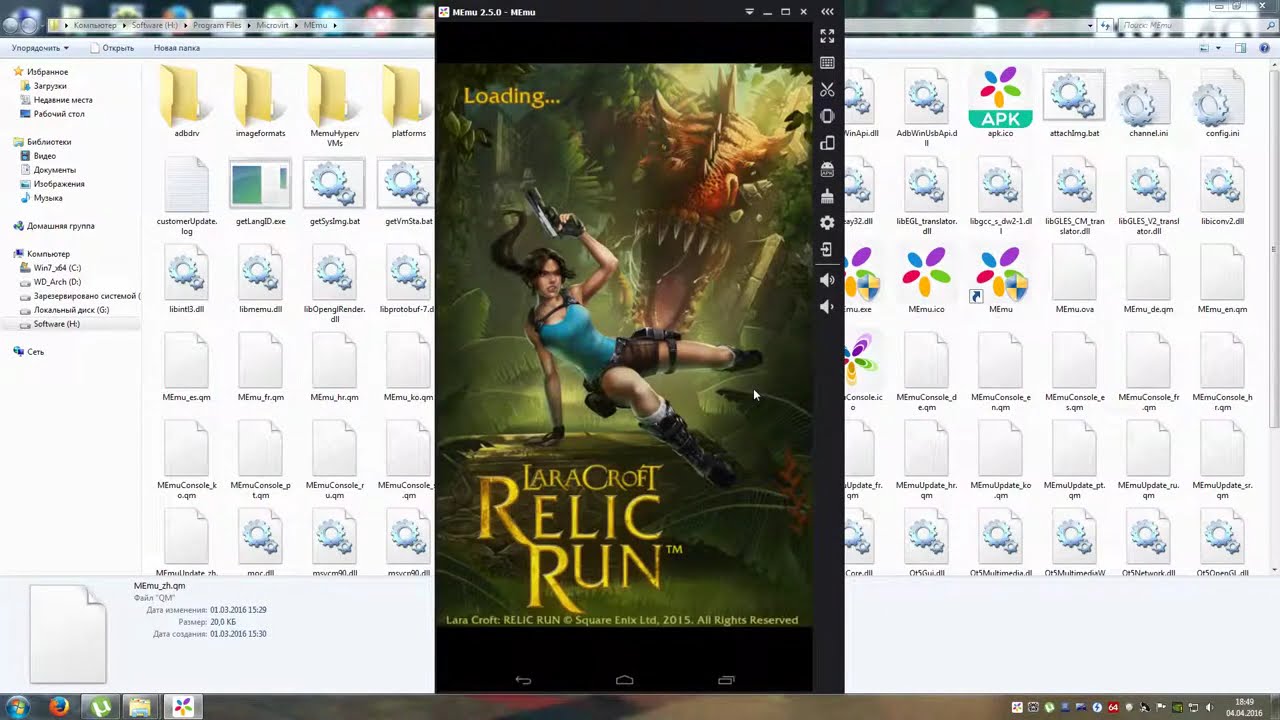Open Документы library in navigation pane
The image size is (1280, 720).
click(55, 170)
